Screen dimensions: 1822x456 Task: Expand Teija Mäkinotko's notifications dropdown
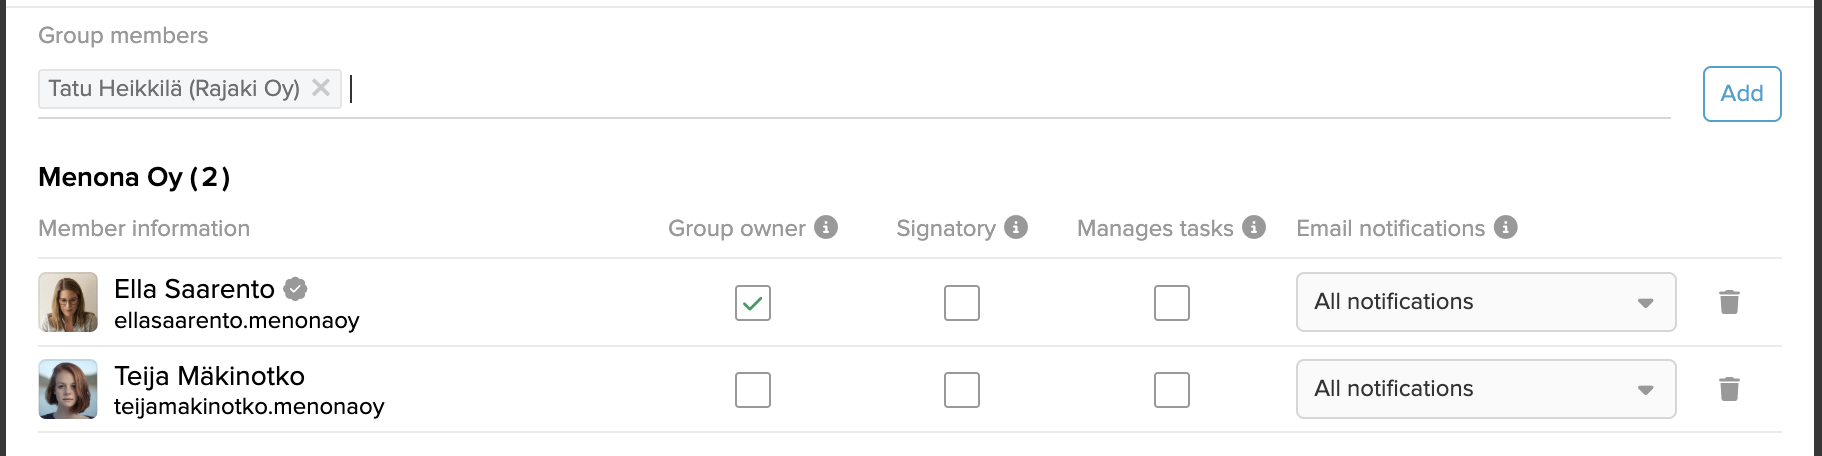point(1486,389)
